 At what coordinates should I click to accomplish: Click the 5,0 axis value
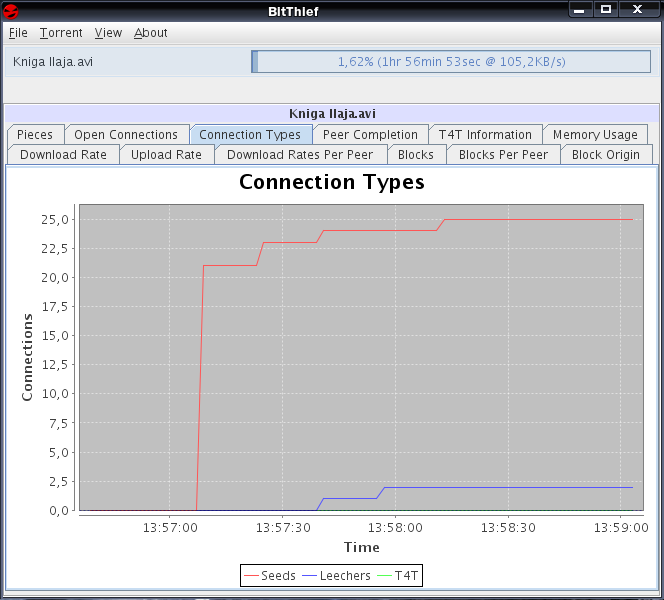click(x=58, y=452)
